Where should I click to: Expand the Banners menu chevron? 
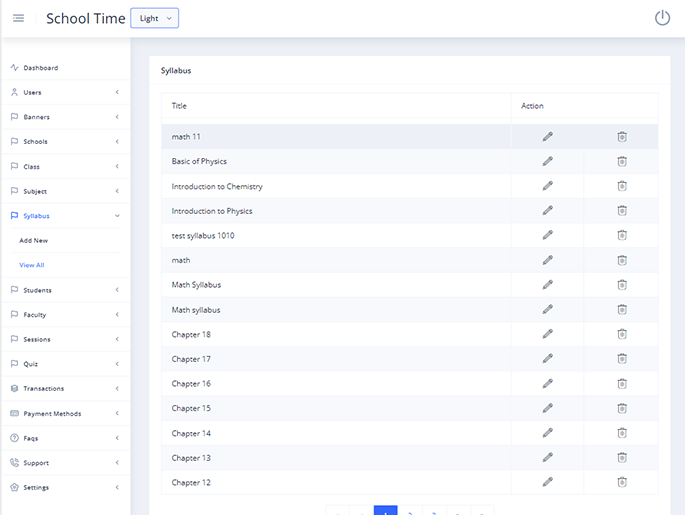click(117, 117)
